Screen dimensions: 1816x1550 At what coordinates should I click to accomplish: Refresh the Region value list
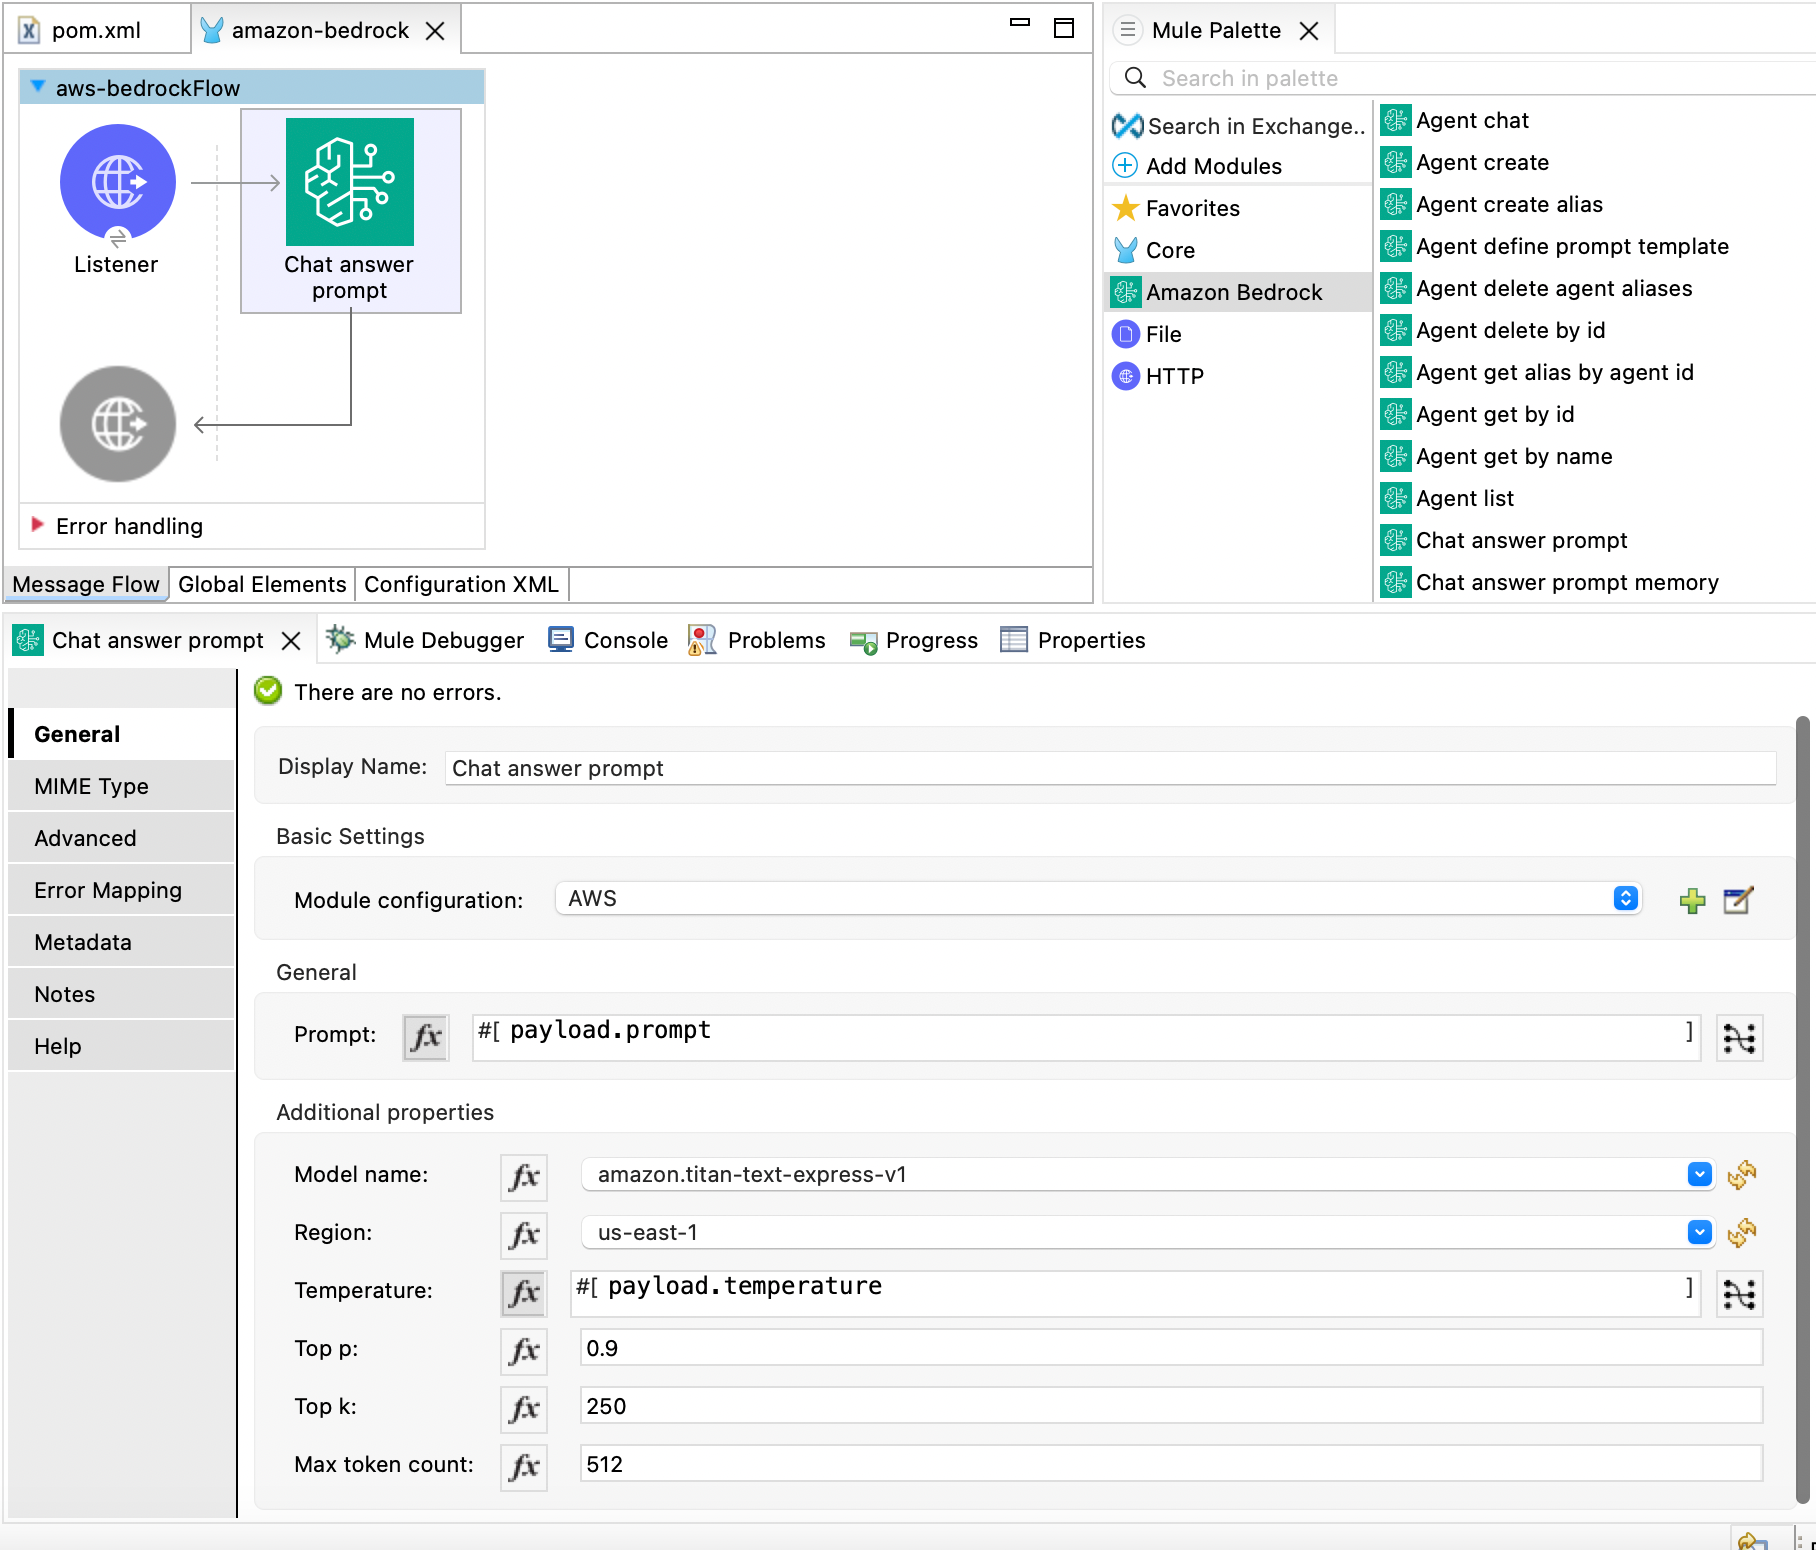click(1741, 1233)
